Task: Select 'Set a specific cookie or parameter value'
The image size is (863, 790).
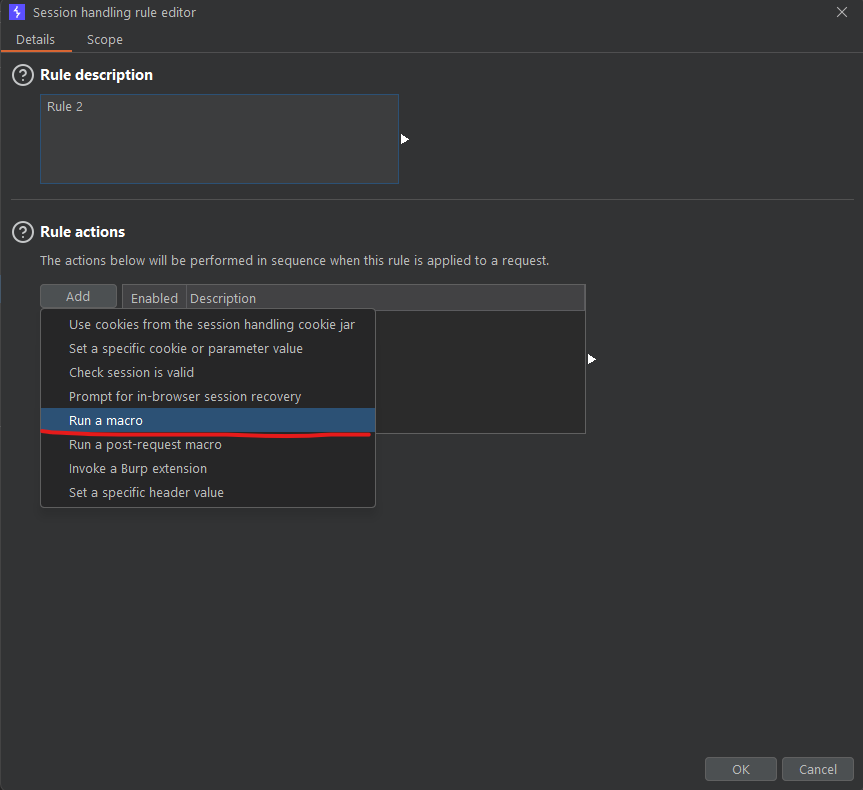Action: point(185,349)
